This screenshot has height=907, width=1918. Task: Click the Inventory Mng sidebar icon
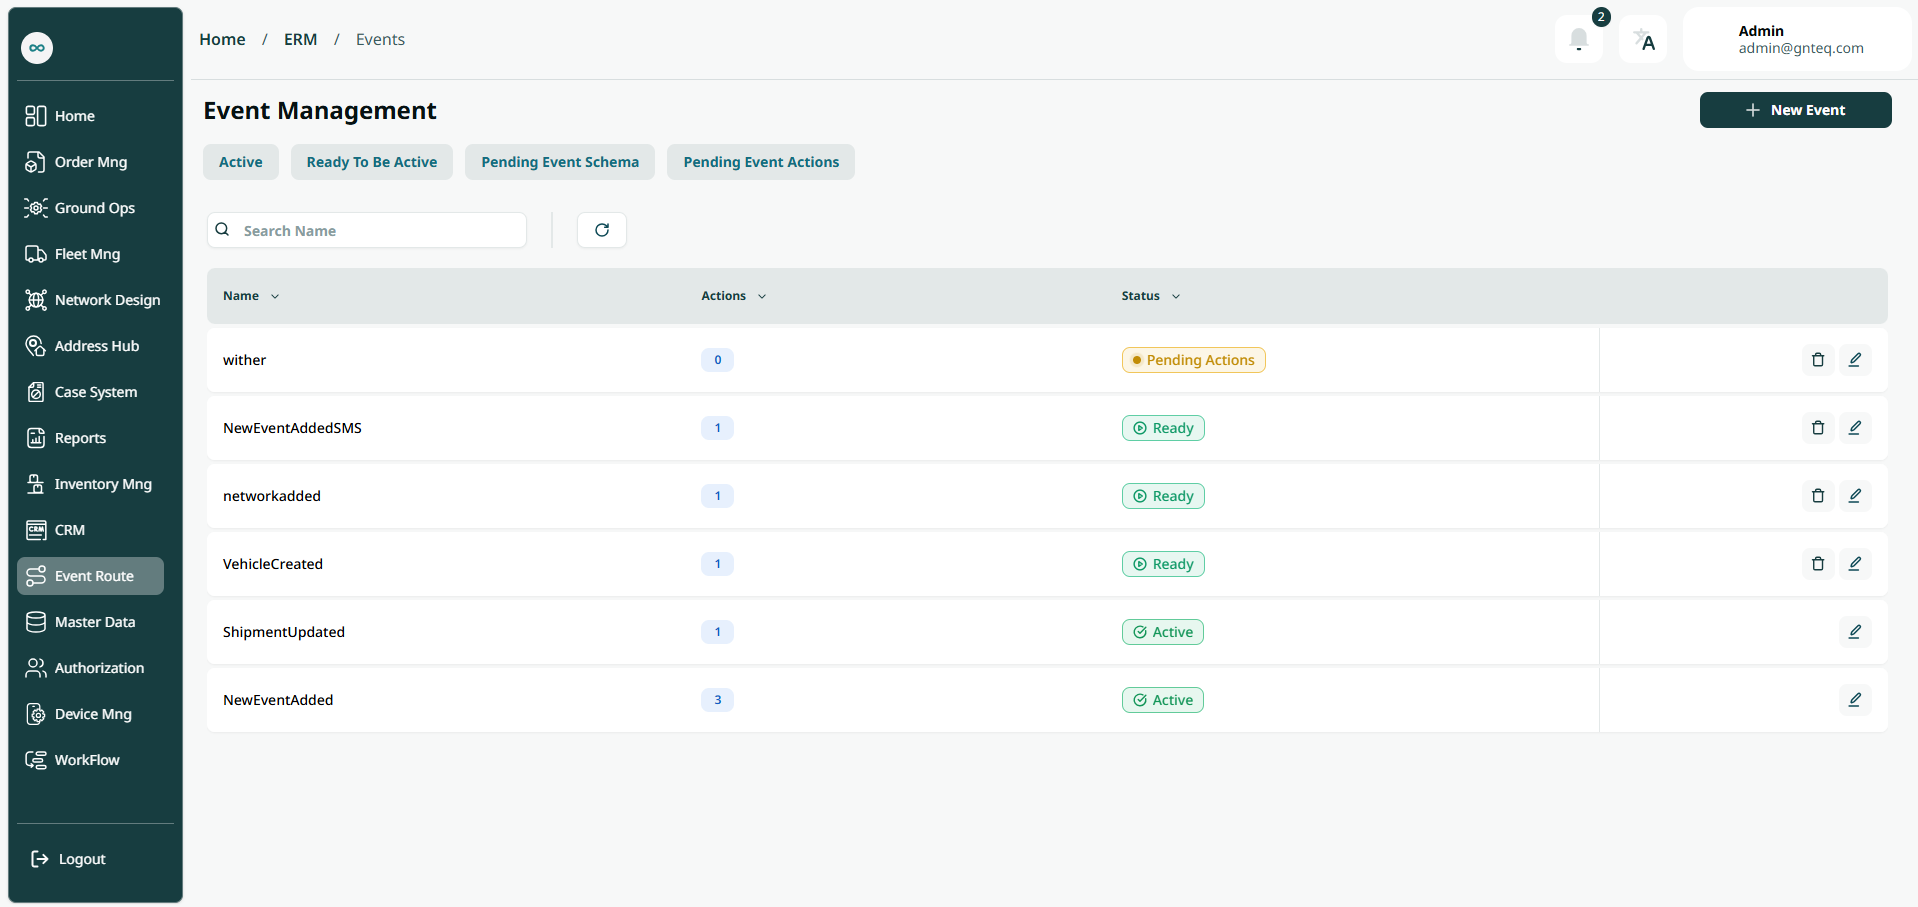(x=36, y=484)
